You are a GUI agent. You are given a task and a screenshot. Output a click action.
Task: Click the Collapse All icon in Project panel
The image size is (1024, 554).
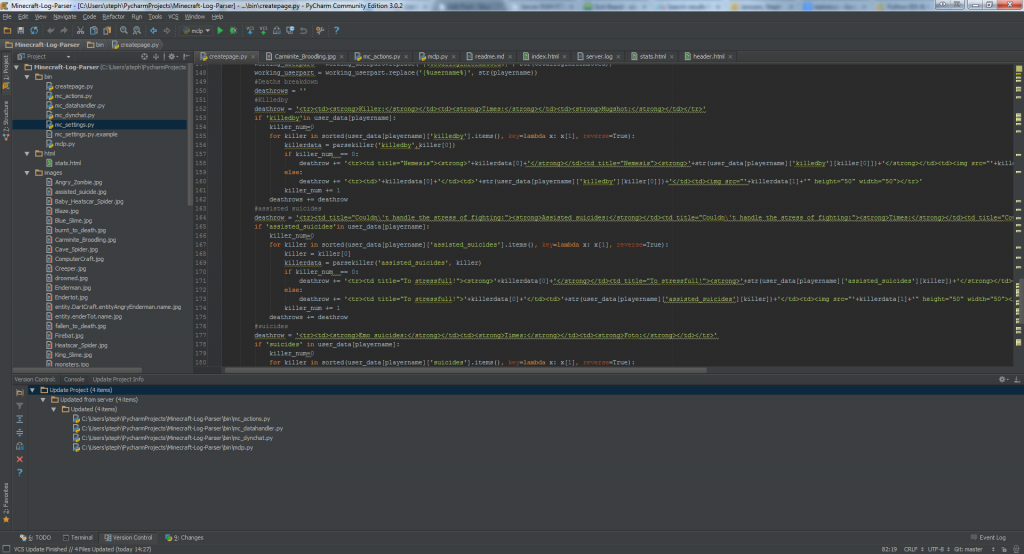click(155, 56)
